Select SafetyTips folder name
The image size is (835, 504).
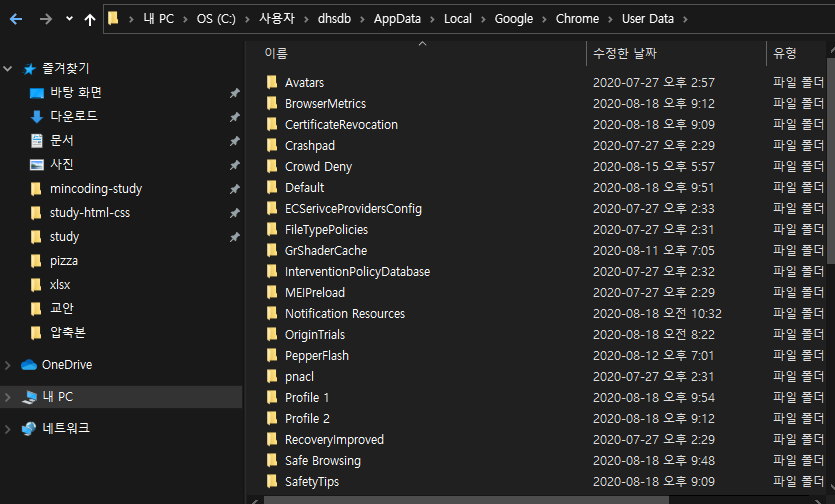click(x=312, y=482)
